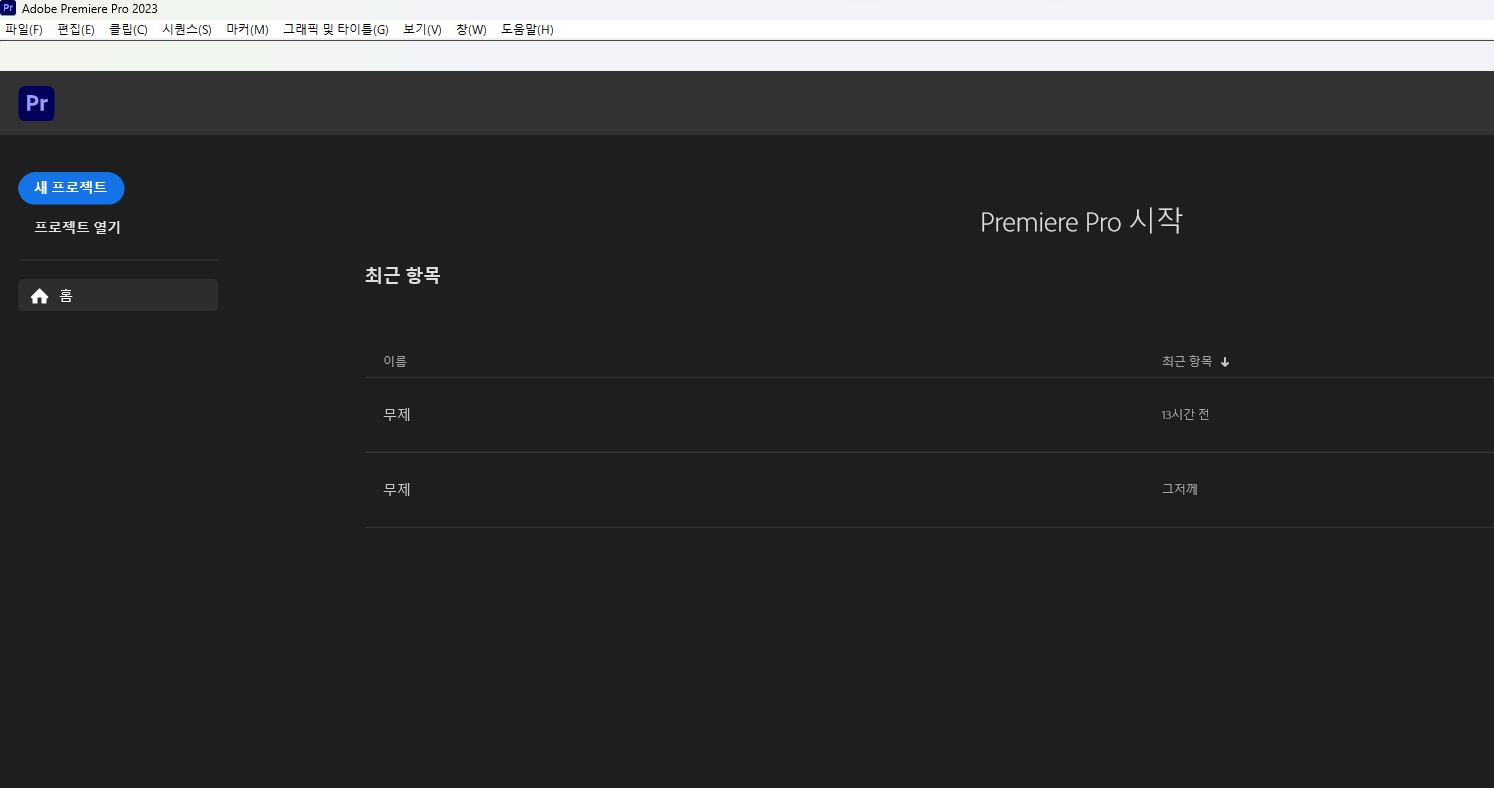This screenshot has width=1494, height=788.
Task: Click the 그저께 timestamp
Action: (1180, 489)
